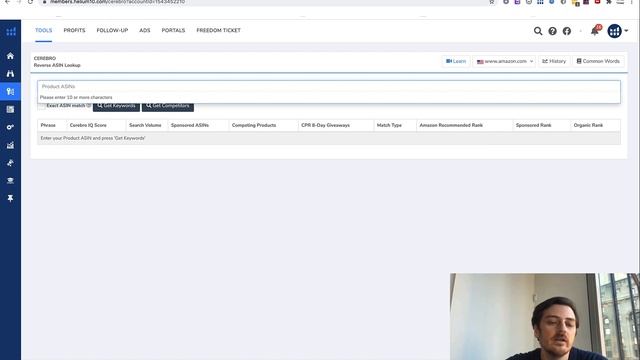This screenshot has height=360, width=640.
Task: Open the help question mark icon
Action: [552, 31]
